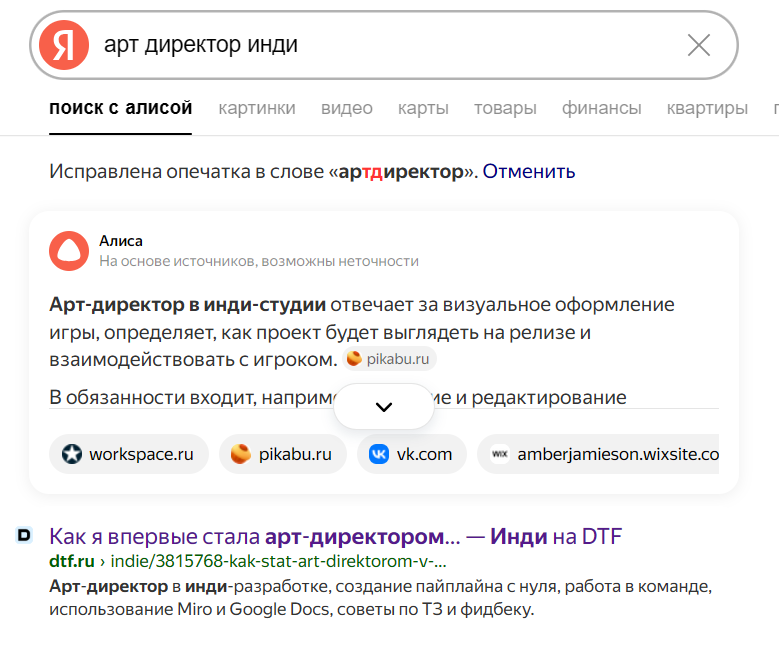Click the Yandex logo icon
Screen dimensions: 779x645
tap(64, 45)
